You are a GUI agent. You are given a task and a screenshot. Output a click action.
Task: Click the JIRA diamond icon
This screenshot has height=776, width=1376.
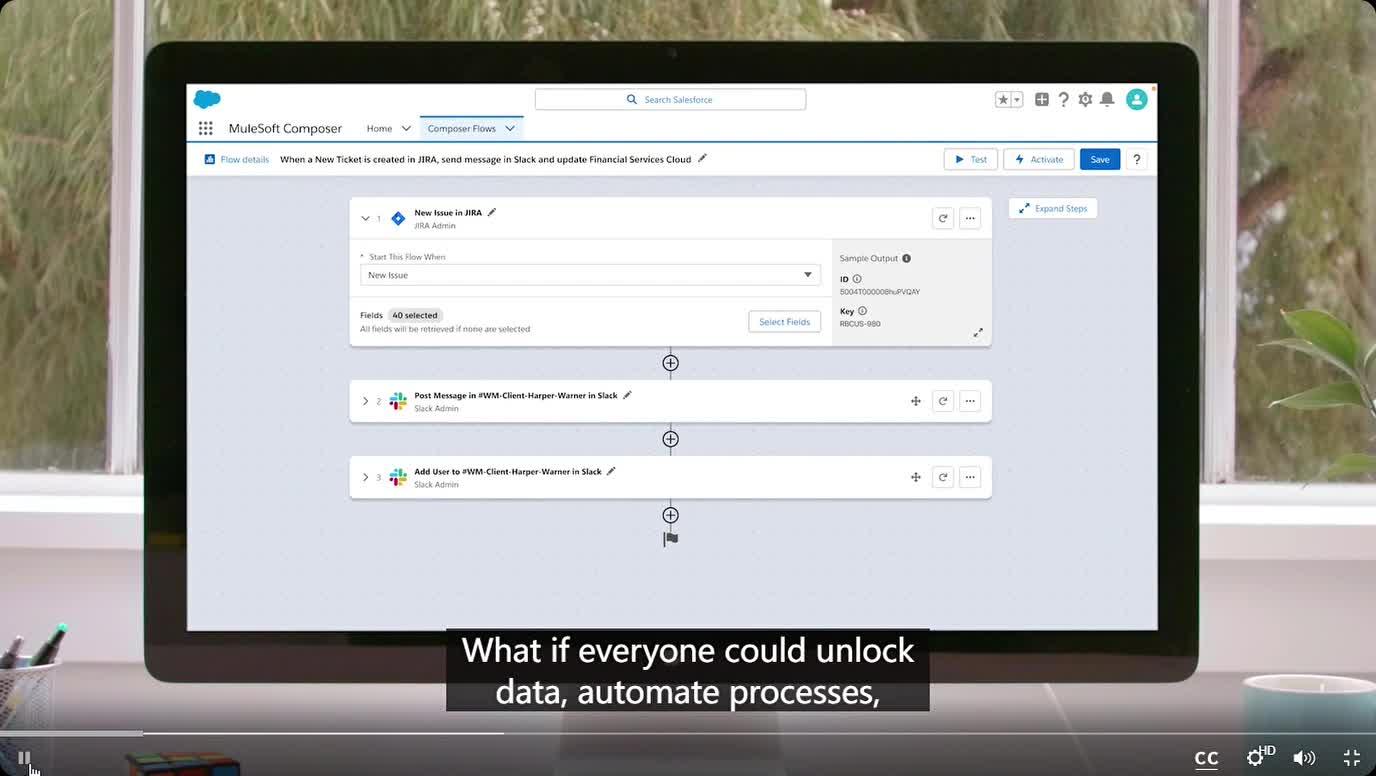click(x=398, y=218)
